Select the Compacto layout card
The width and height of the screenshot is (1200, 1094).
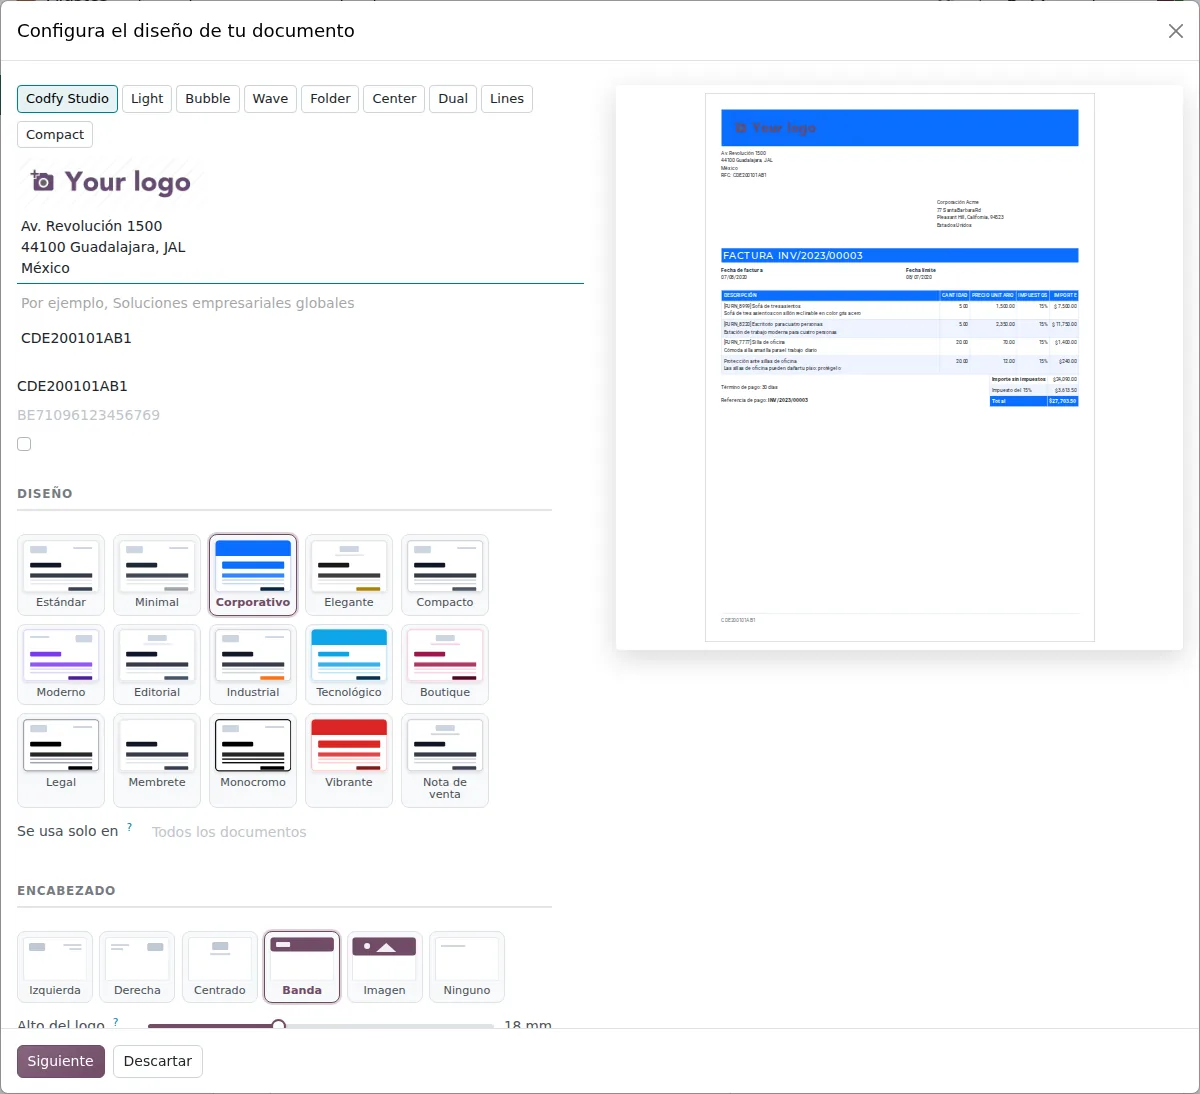[445, 575]
